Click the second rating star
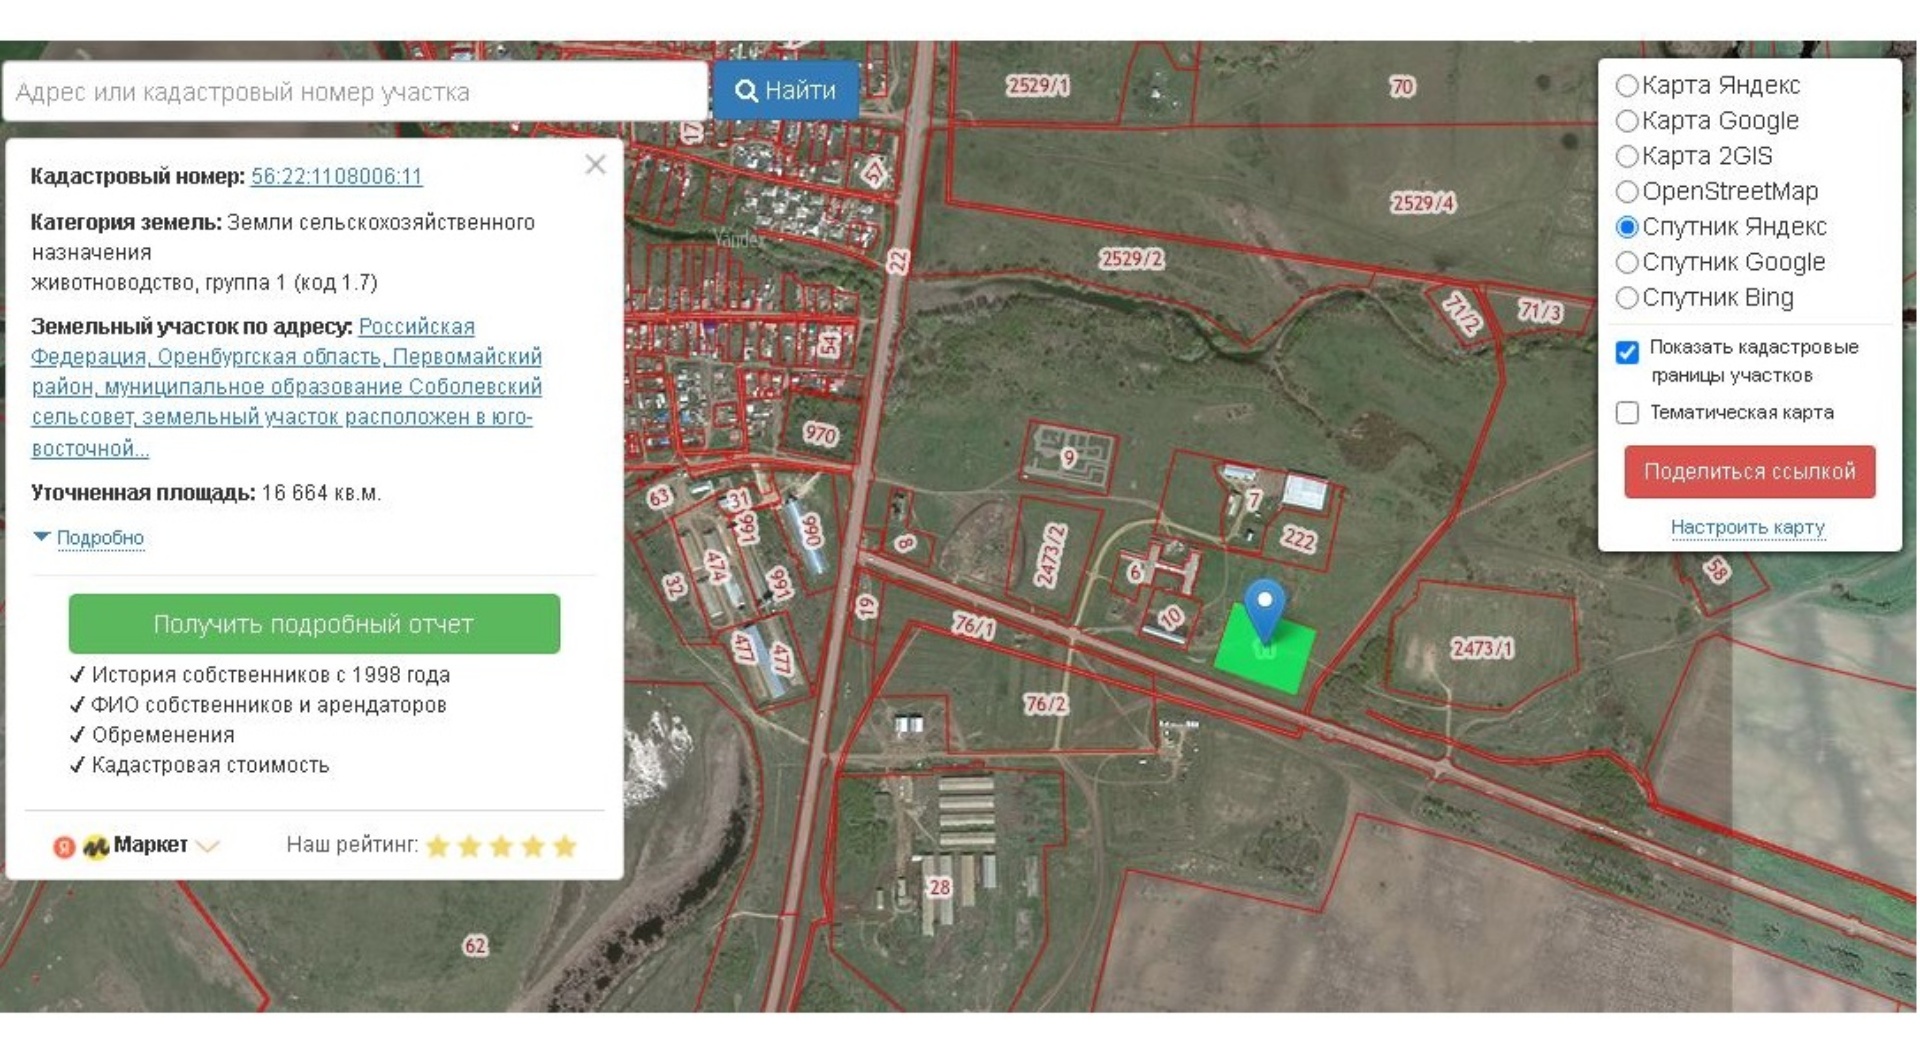 point(469,846)
